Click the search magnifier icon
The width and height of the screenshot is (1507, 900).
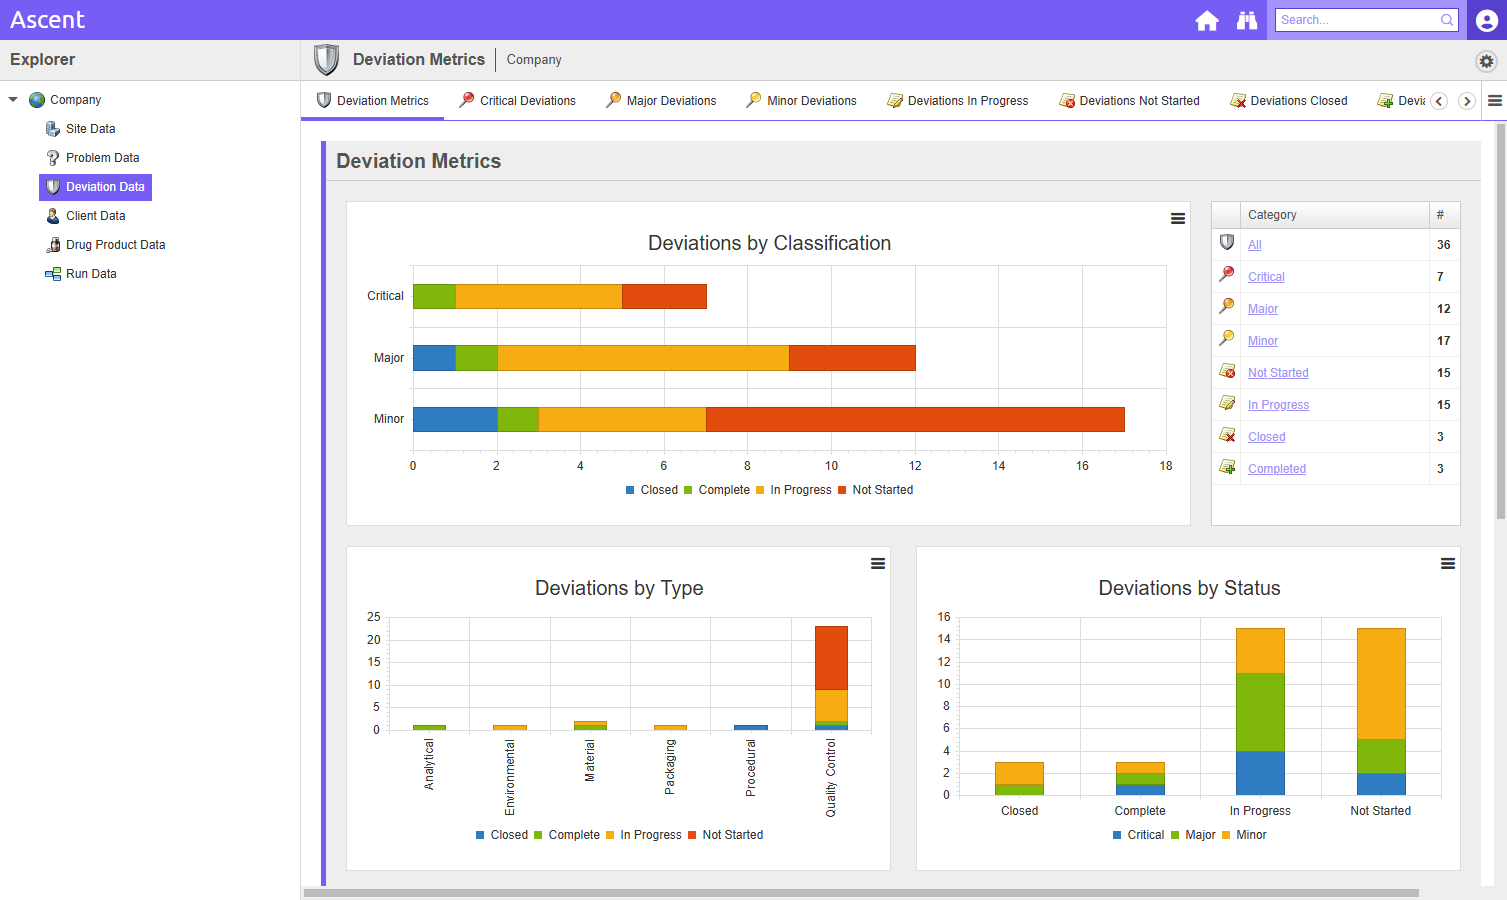pos(1447,20)
